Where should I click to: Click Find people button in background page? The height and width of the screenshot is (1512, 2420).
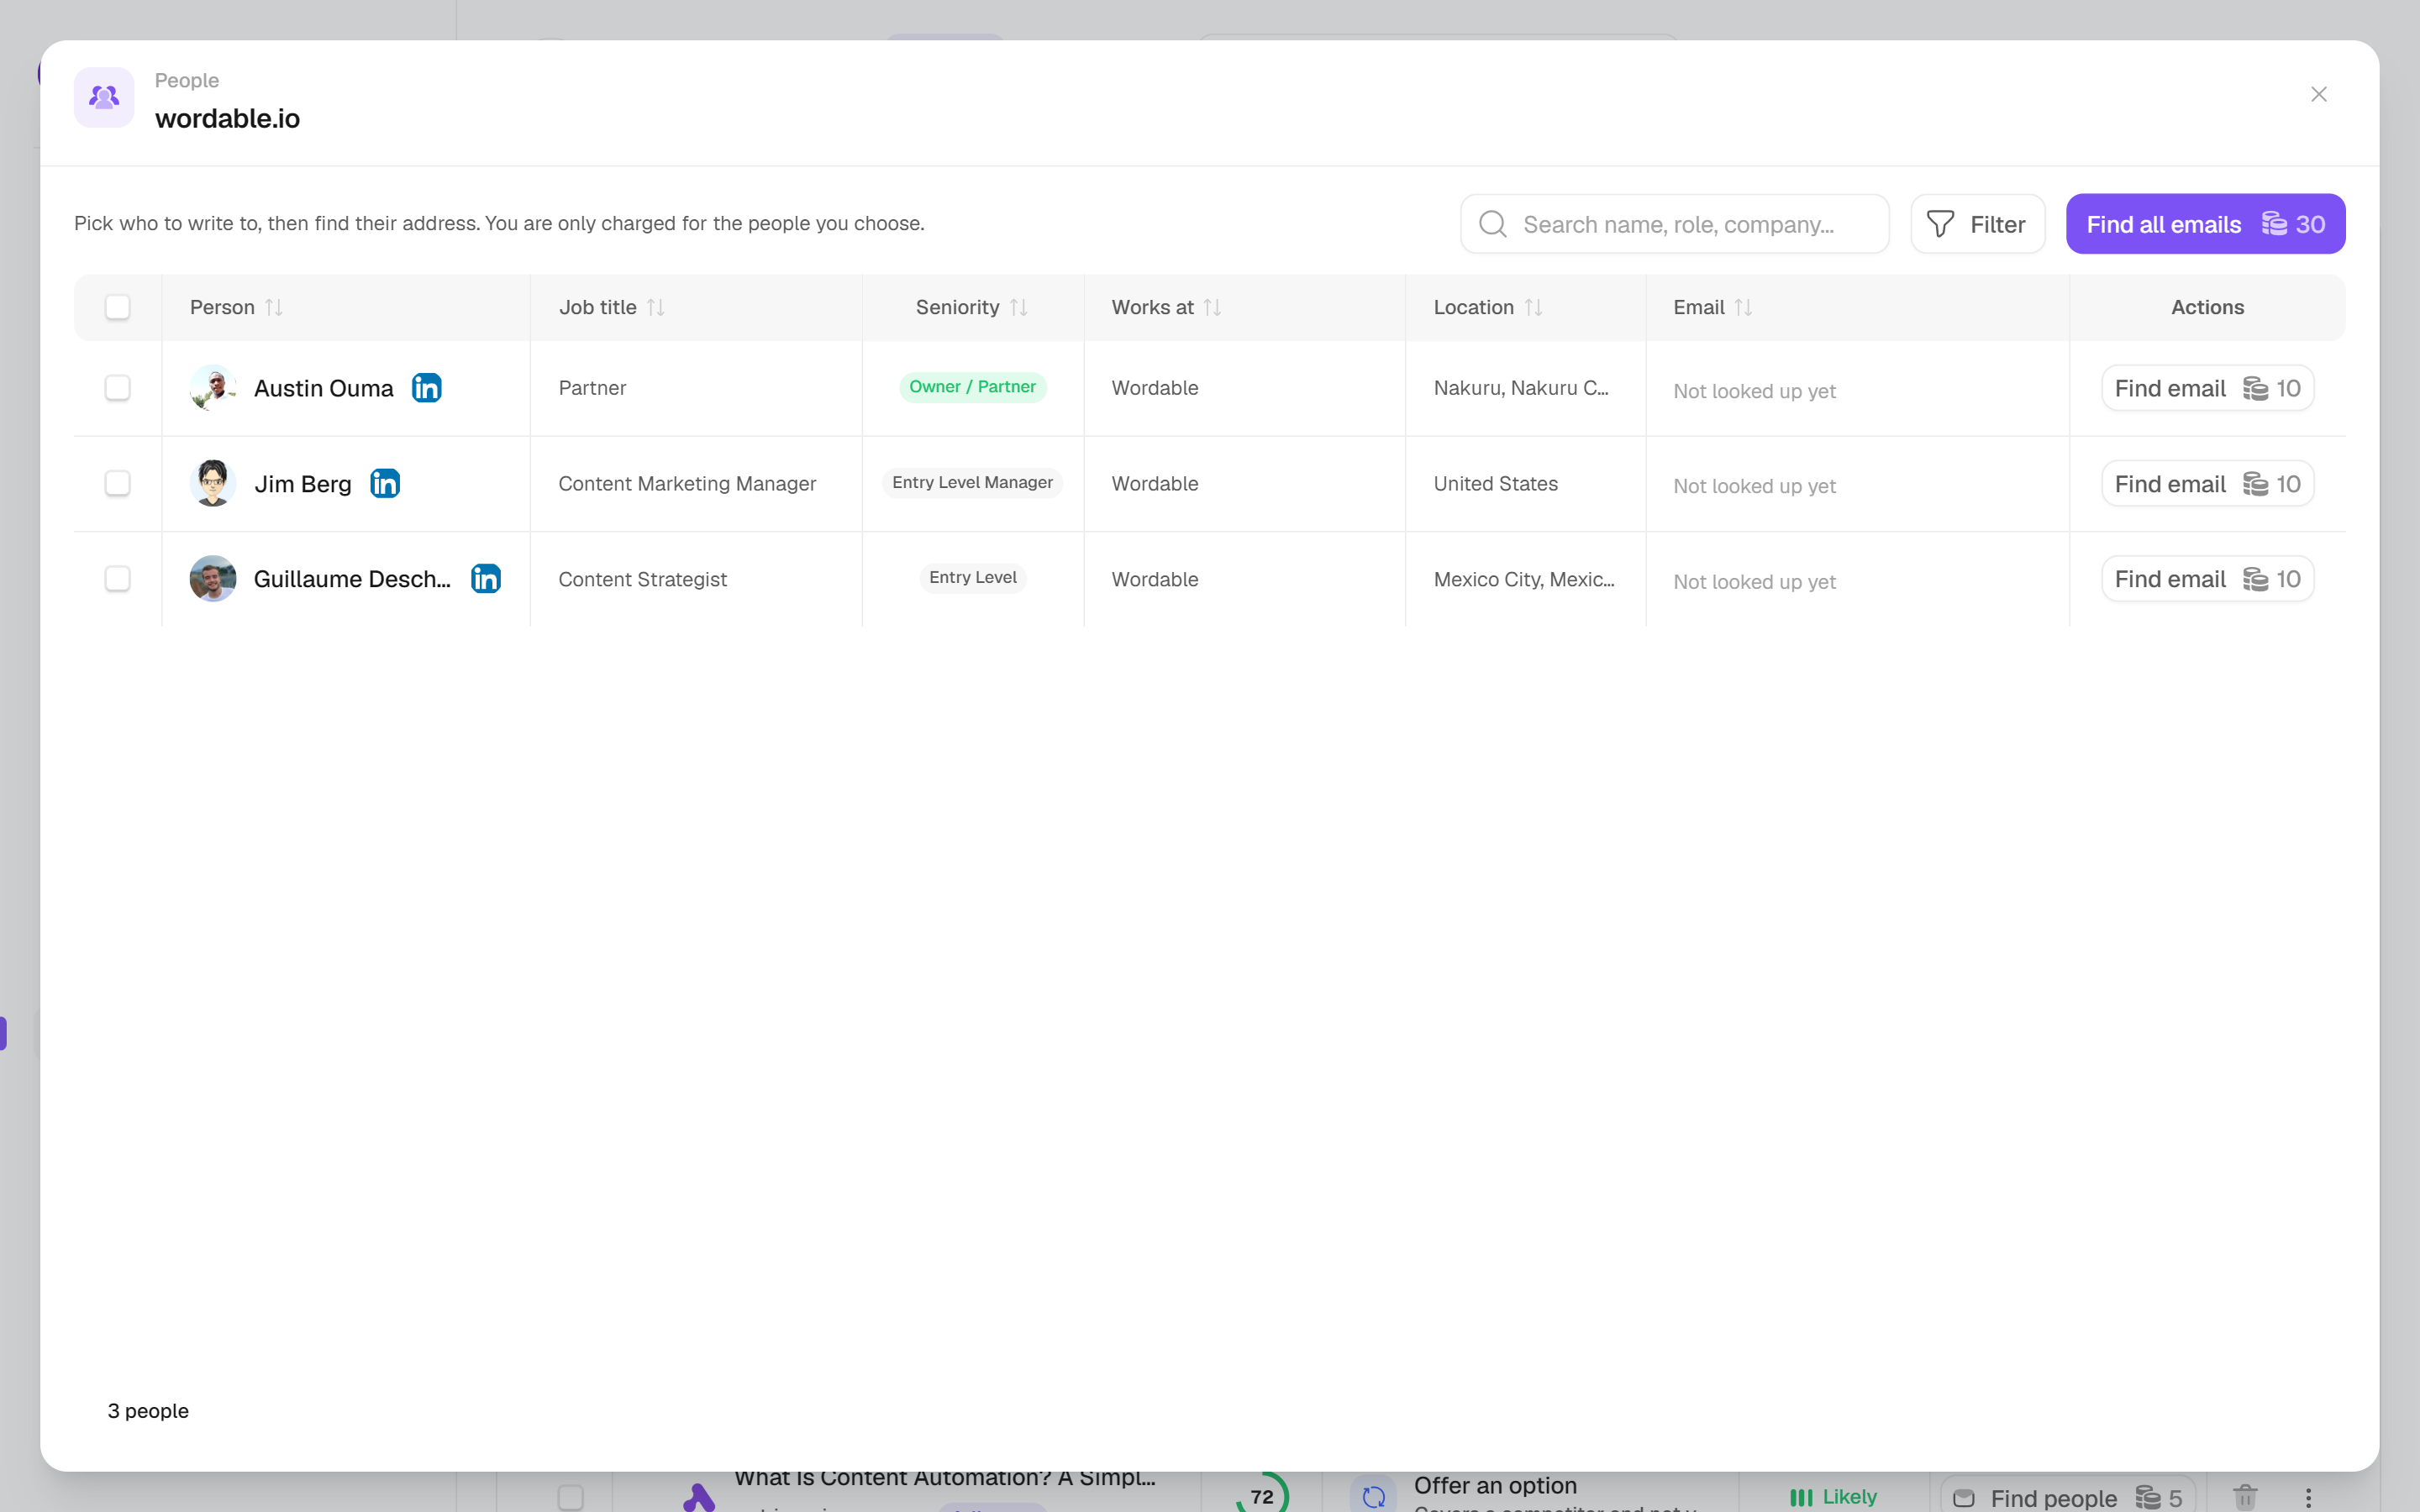(2067, 1496)
